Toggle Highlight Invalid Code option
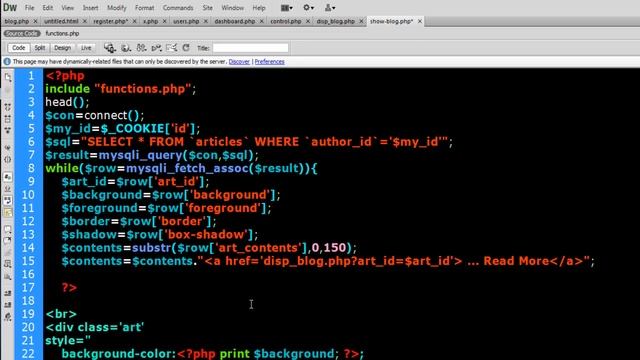The image size is (640, 360). click(x=8, y=189)
